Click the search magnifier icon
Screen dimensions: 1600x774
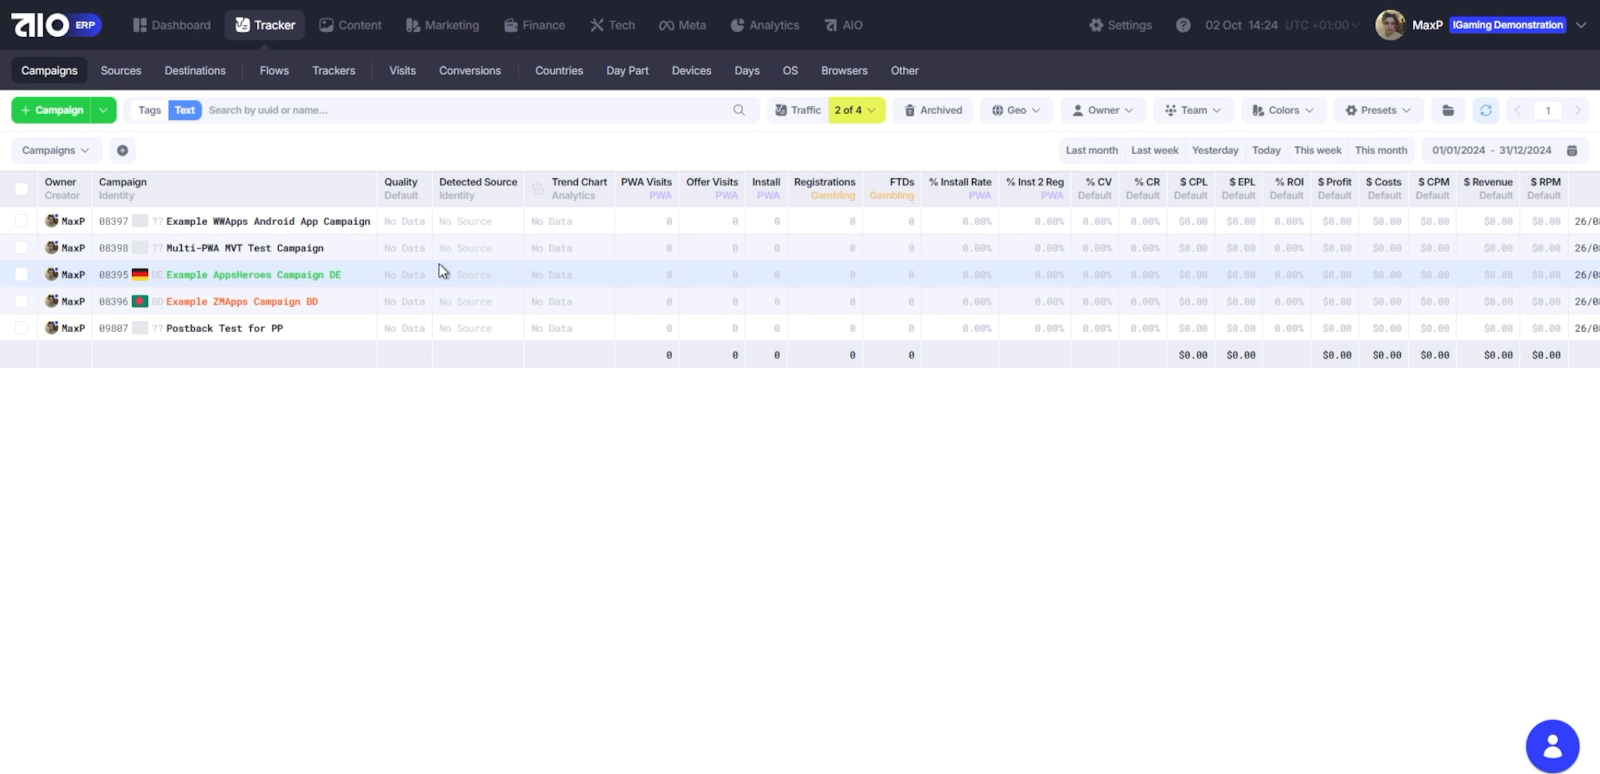coord(739,110)
